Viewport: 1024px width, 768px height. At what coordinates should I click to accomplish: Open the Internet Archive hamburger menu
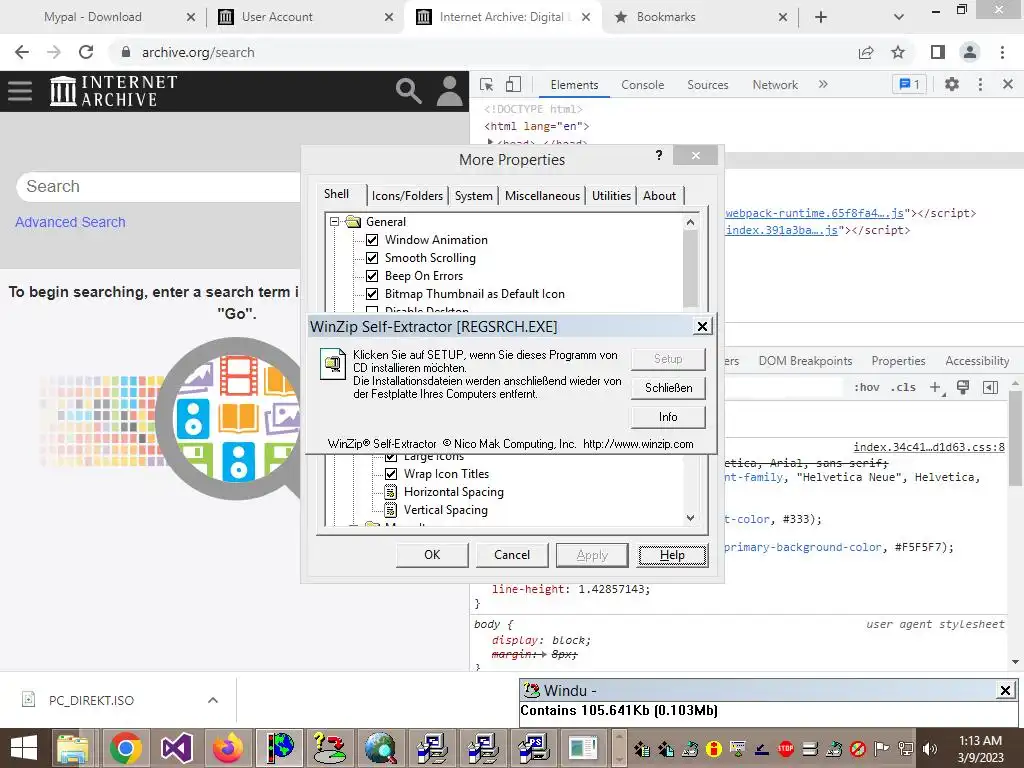[20, 91]
